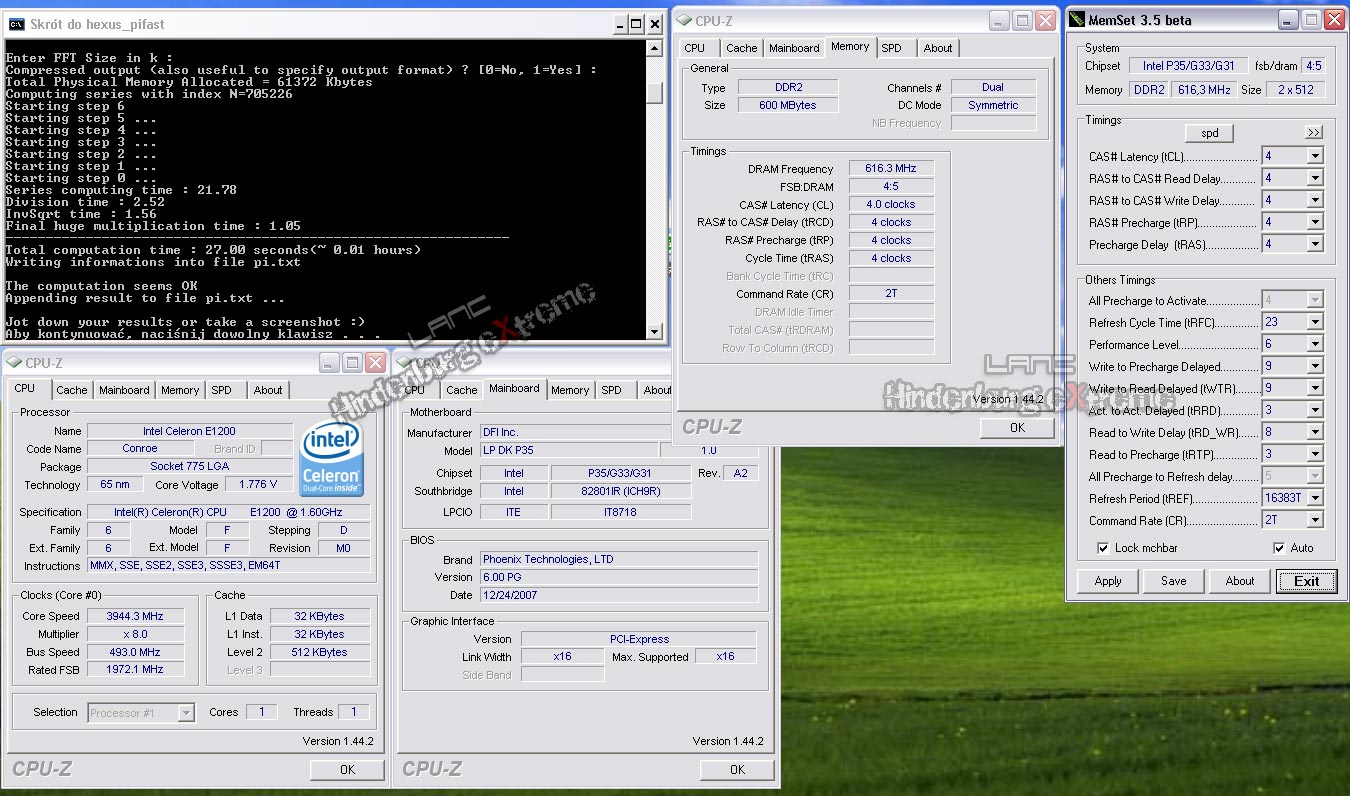Select the About tab in the CPU-Z processor window
Screen dimensions: 1350x796
tap(268, 390)
